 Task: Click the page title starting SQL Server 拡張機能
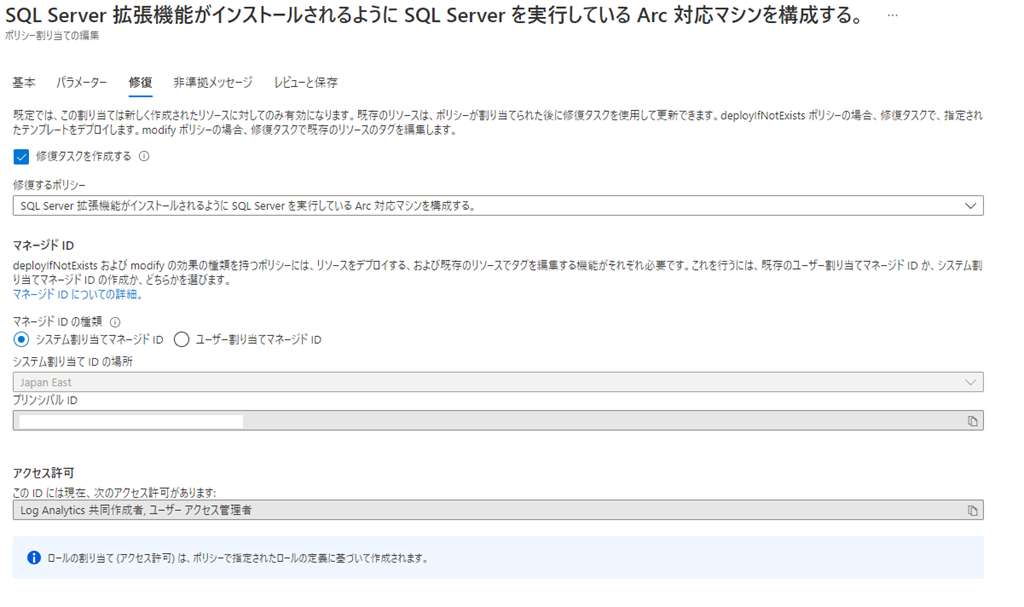pyautogui.click(x=436, y=15)
